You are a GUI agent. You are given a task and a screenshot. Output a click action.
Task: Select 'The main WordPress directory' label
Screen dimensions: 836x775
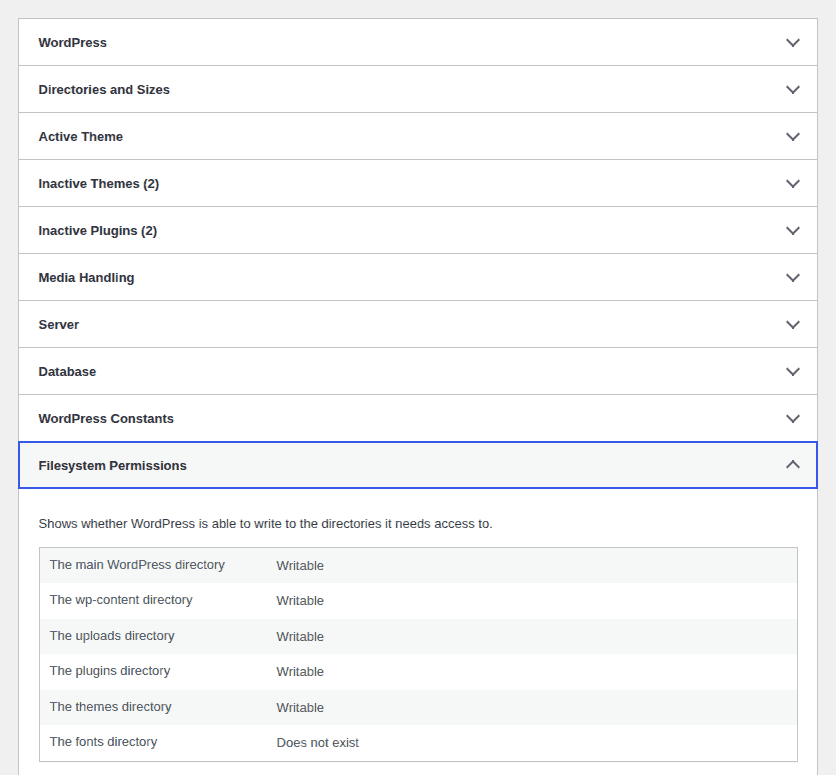[x=137, y=565]
